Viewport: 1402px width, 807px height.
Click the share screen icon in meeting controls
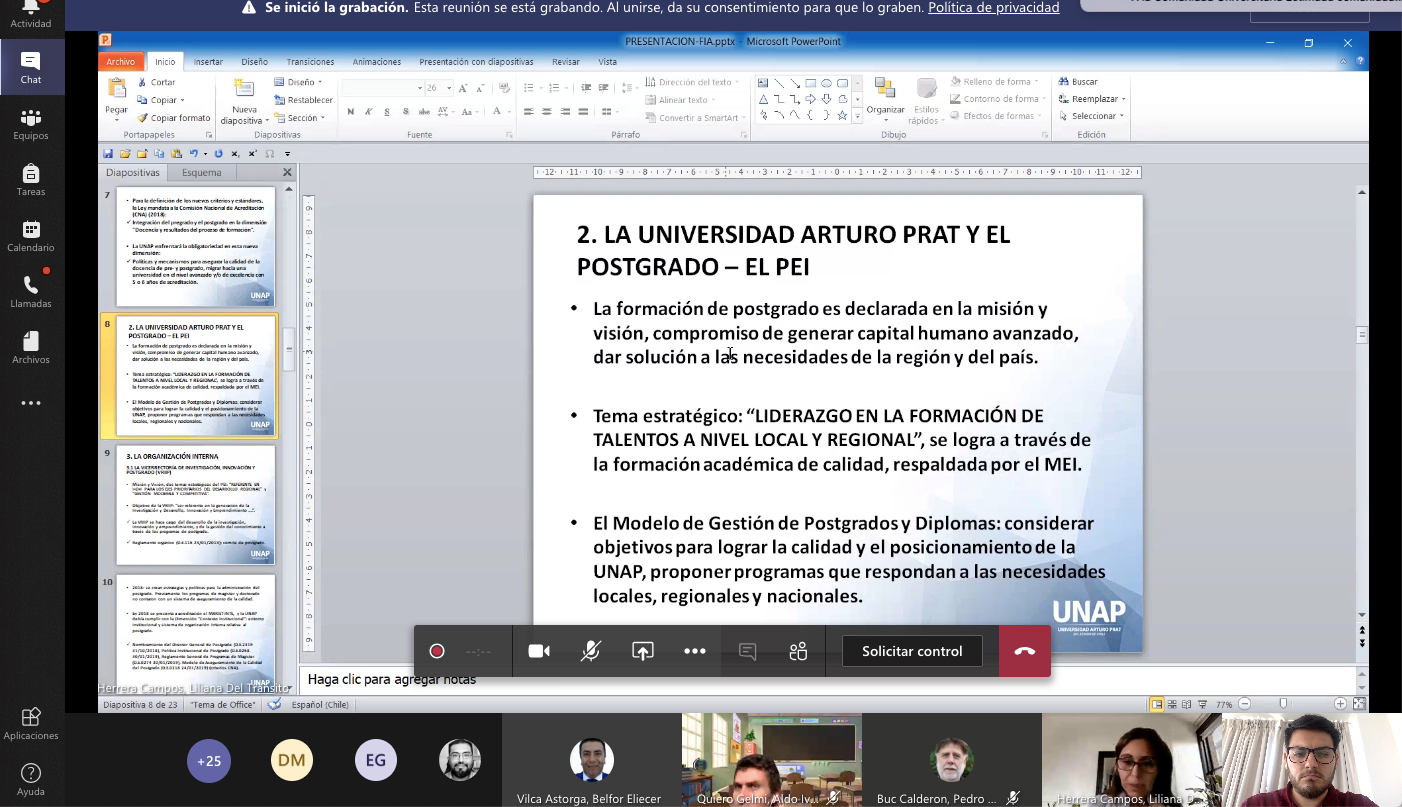[643, 650]
